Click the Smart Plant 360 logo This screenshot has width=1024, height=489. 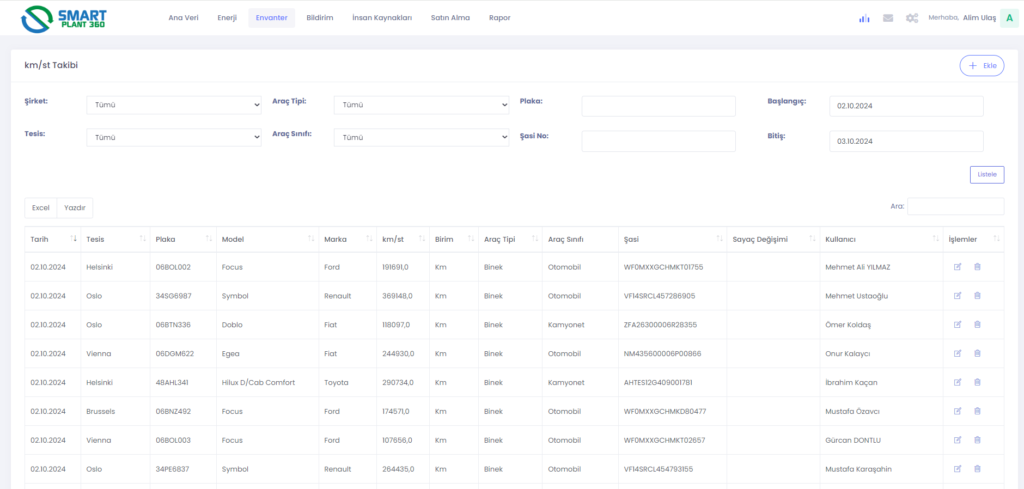click(64, 18)
